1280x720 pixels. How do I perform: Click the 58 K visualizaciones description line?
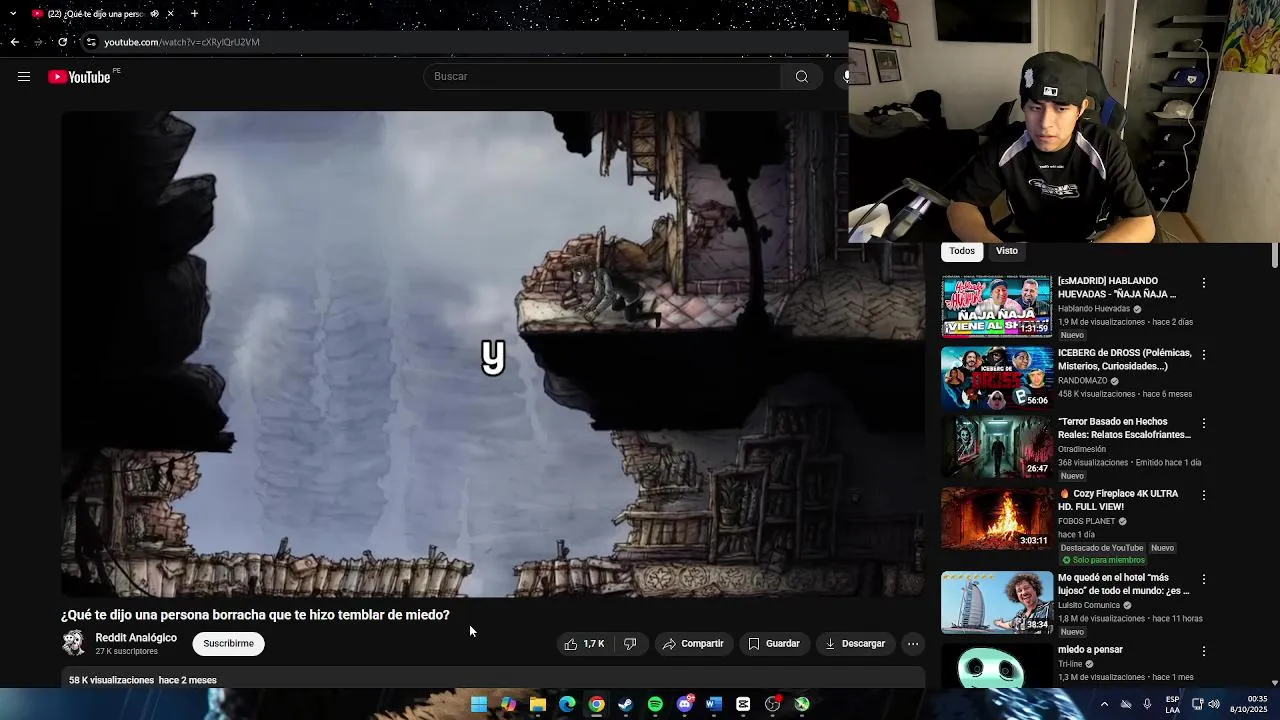143,680
